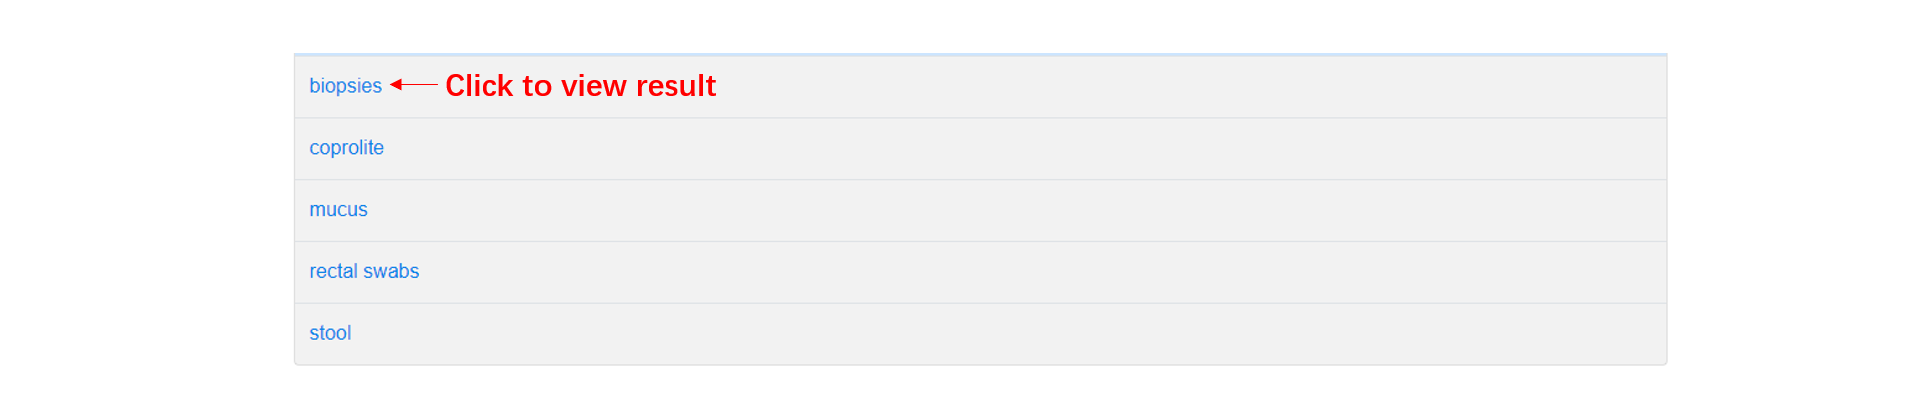
Task: Click the word 'Click' in the red annotation
Action: [479, 86]
